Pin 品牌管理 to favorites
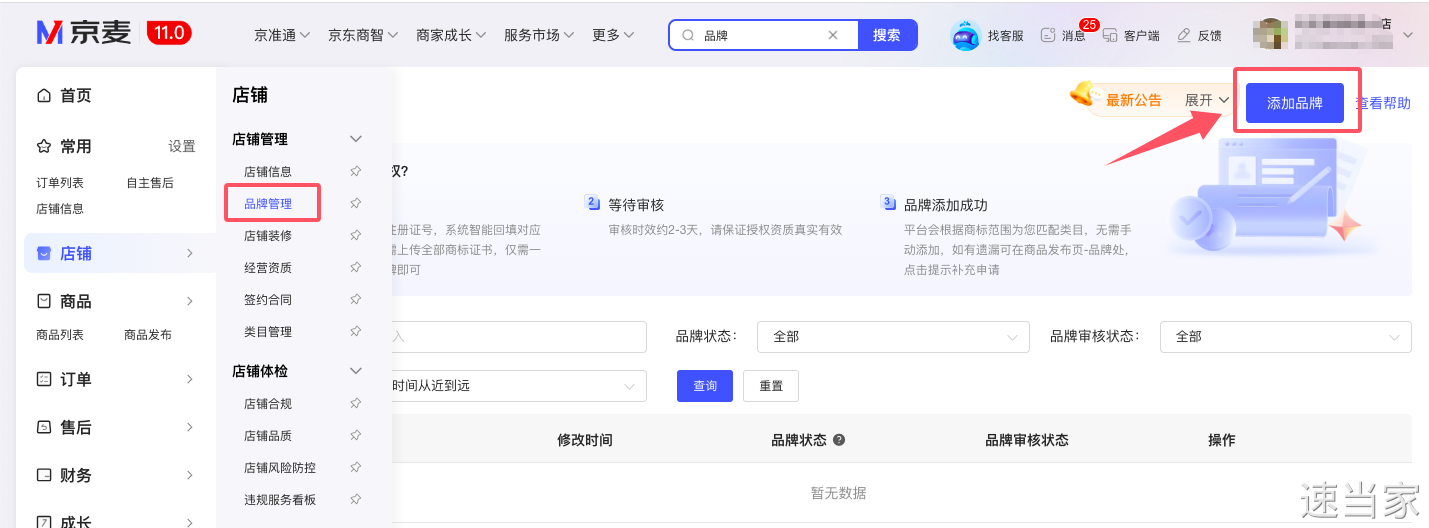The width and height of the screenshot is (1429, 528). [x=355, y=204]
